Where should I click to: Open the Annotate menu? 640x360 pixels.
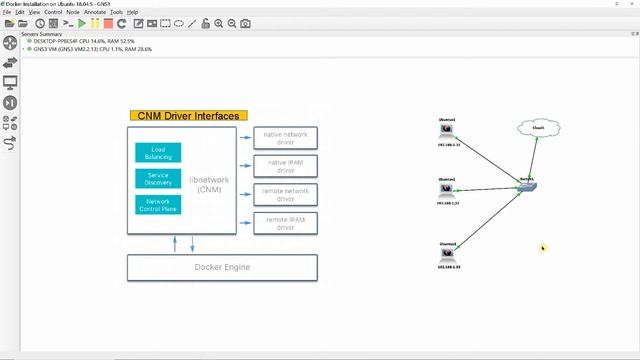95,12
